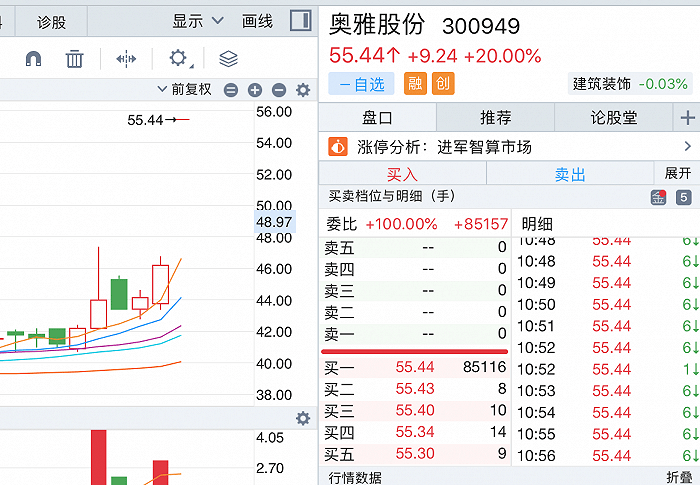Image resolution: width=700 pixels, height=485 pixels.
Task: Click the 48.97 price axis marker
Action: (275, 222)
